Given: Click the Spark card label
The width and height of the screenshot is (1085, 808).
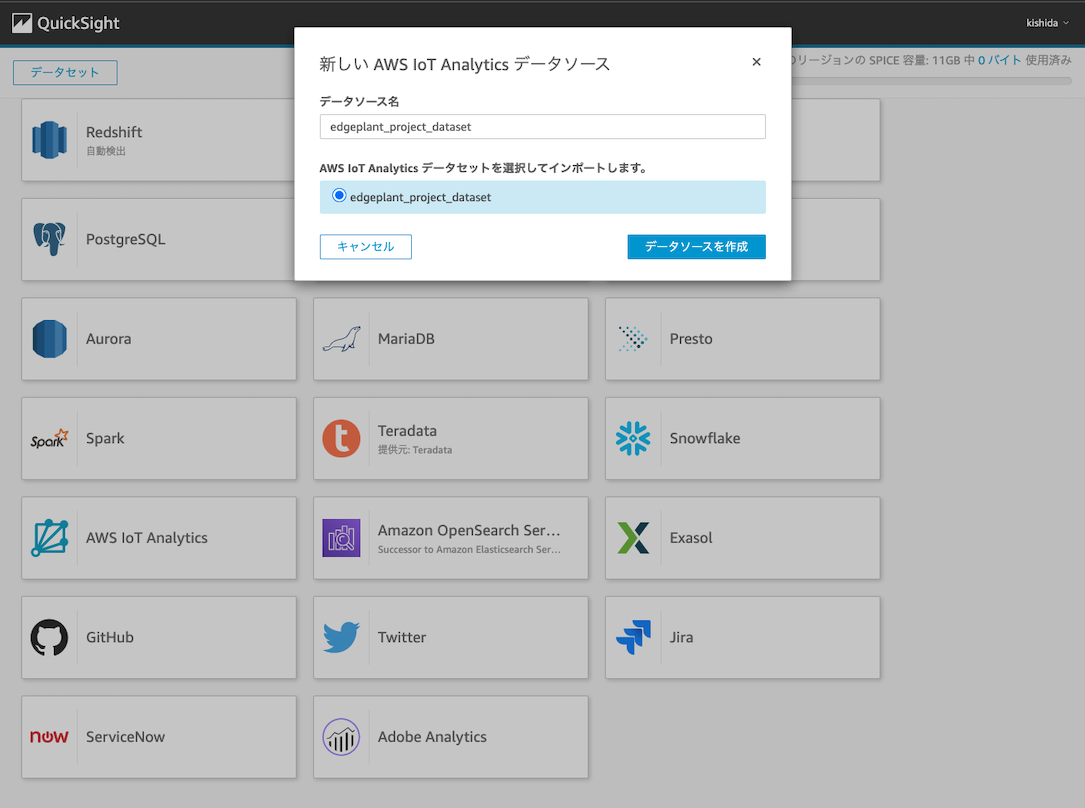Looking at the screenshot, I should (105, 439).
